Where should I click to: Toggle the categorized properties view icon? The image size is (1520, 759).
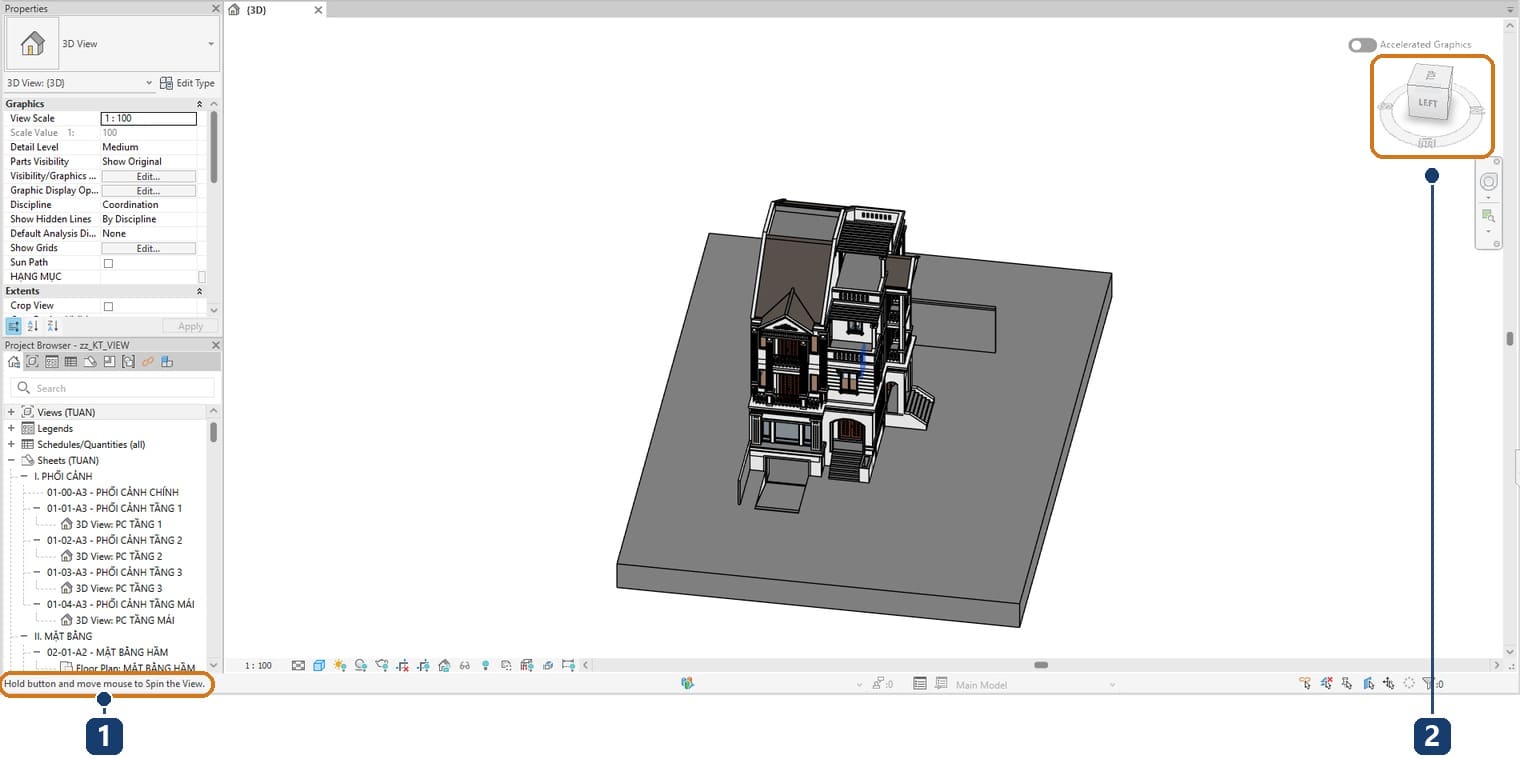click(x=14, y=326)
